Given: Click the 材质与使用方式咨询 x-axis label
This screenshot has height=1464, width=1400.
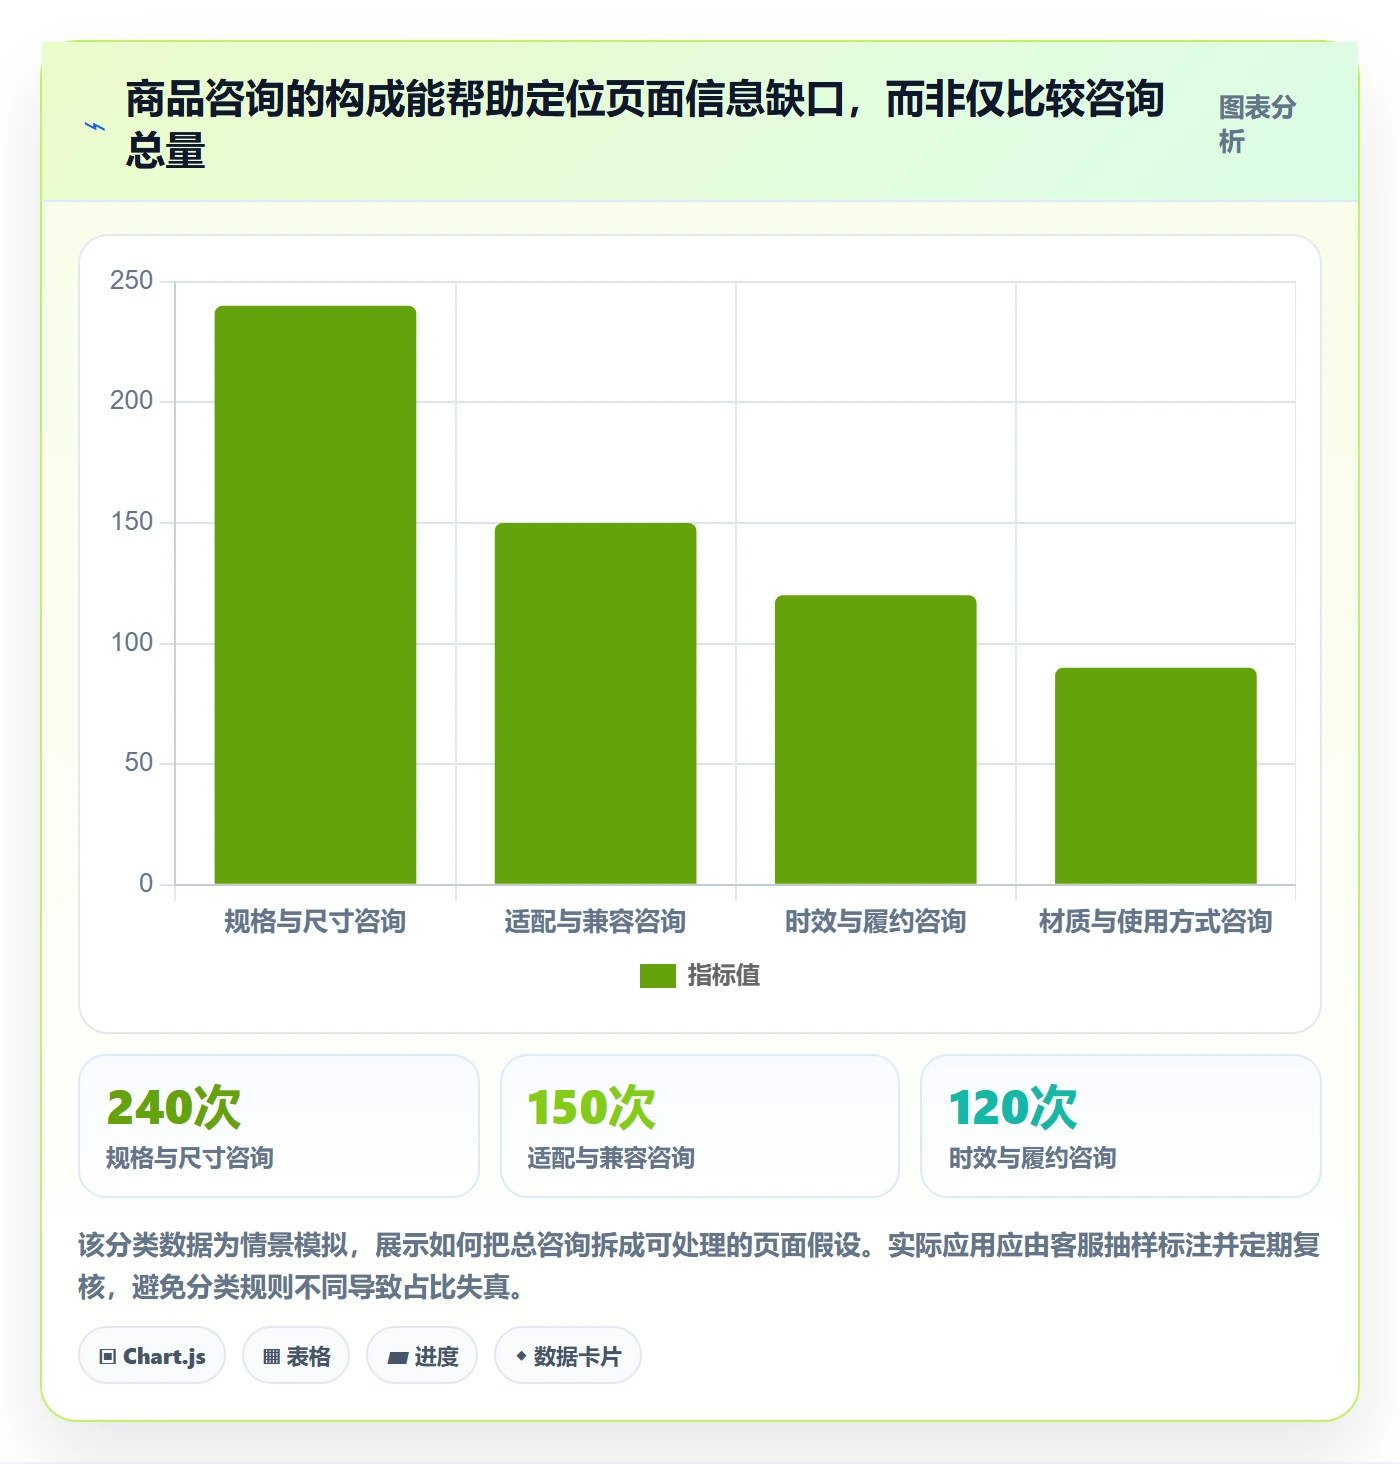Looking at the screenshot, I should tap(1155, 921).
